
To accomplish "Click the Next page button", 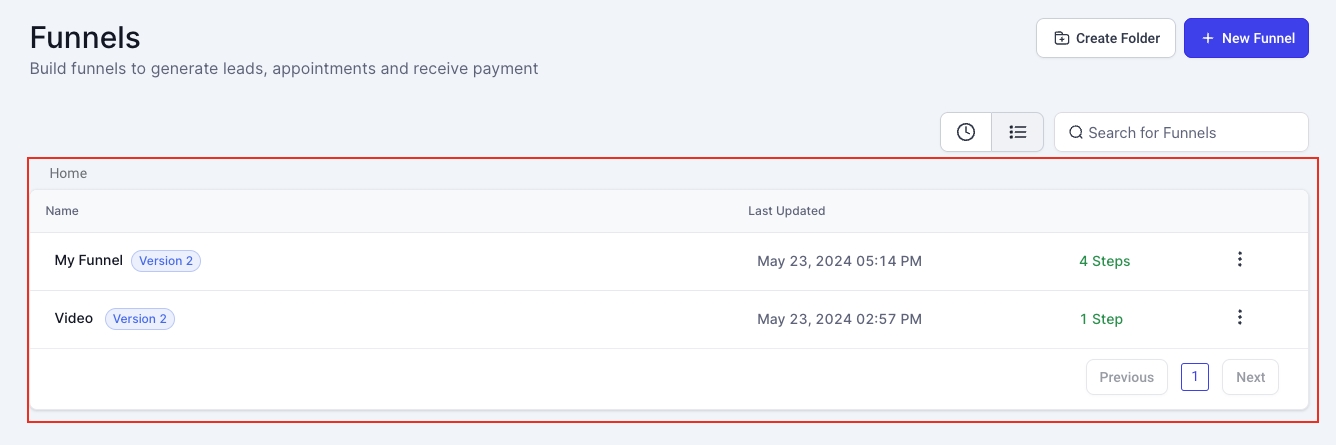I will click(1250, 377).
